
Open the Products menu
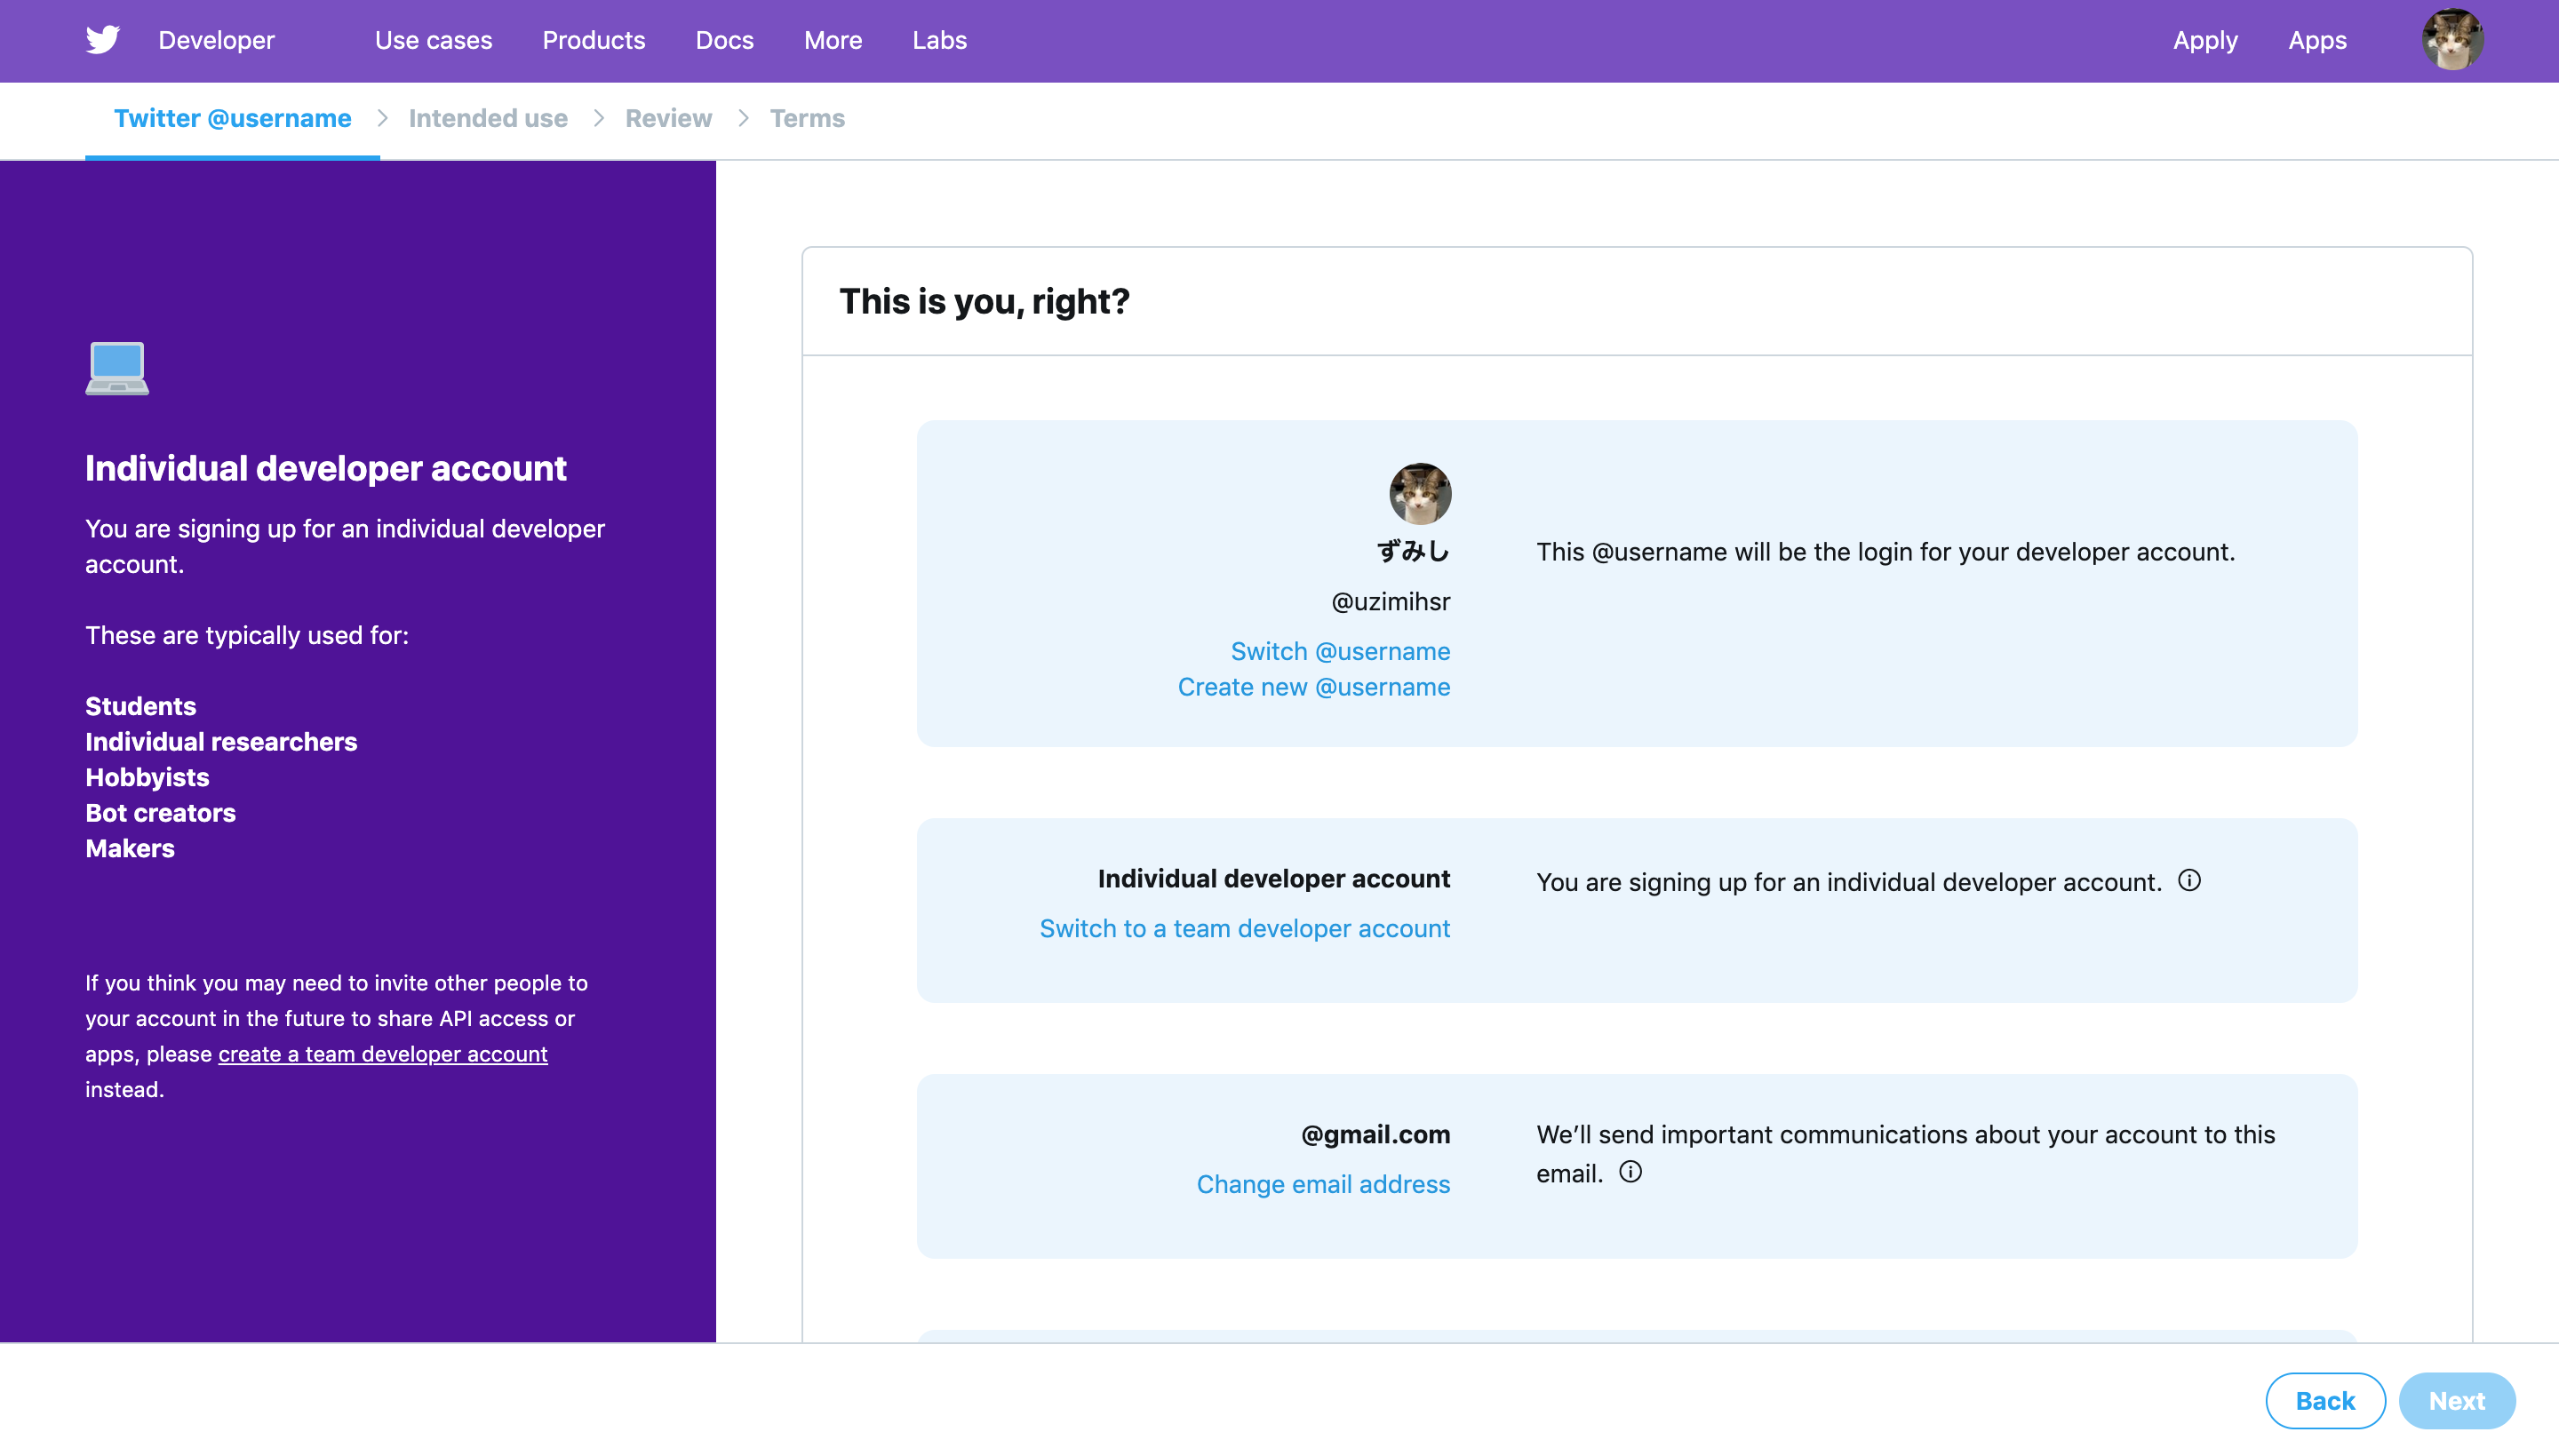click(x=594, y=40)
